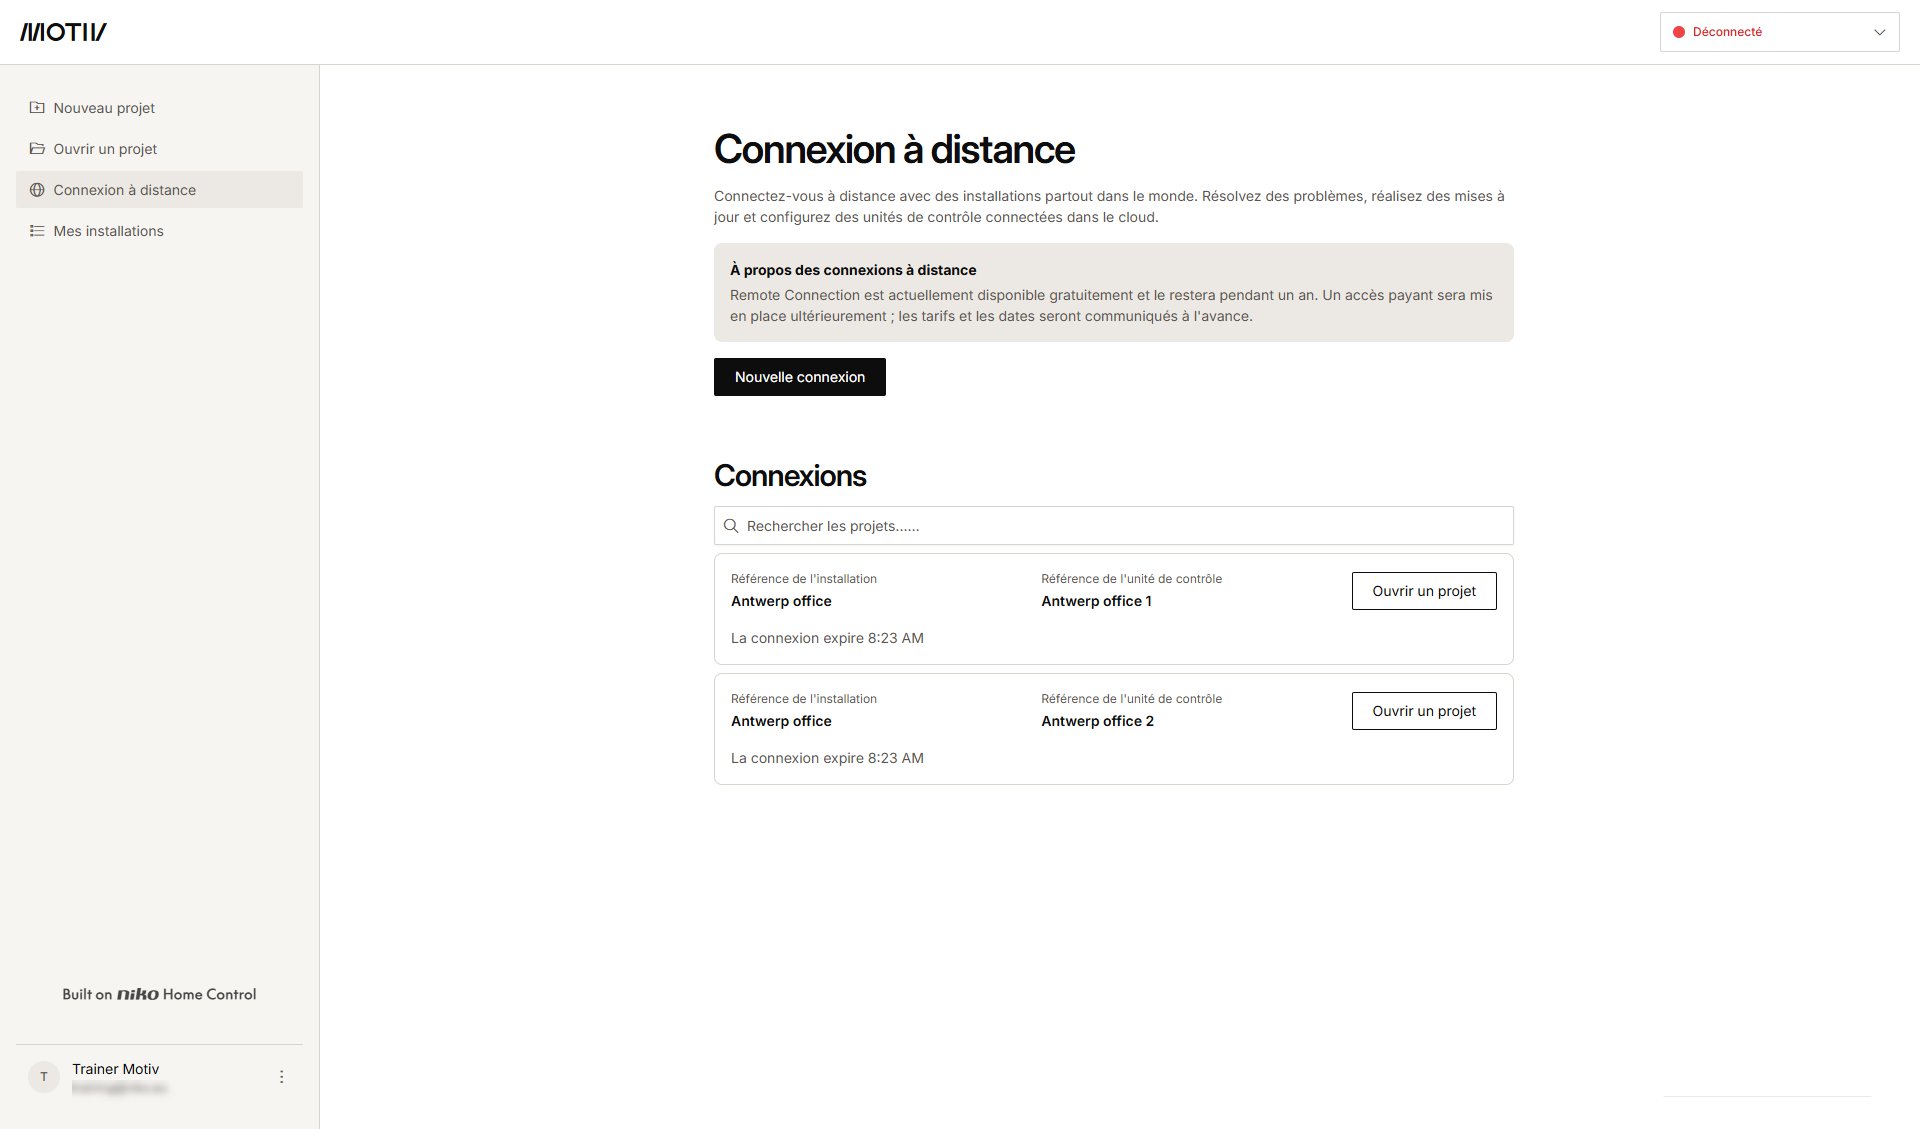Image resolution: width=1920 pixels, height=1129 pixels.
Task: Click the Nouvelle connexion button
Action: point(800,377)
